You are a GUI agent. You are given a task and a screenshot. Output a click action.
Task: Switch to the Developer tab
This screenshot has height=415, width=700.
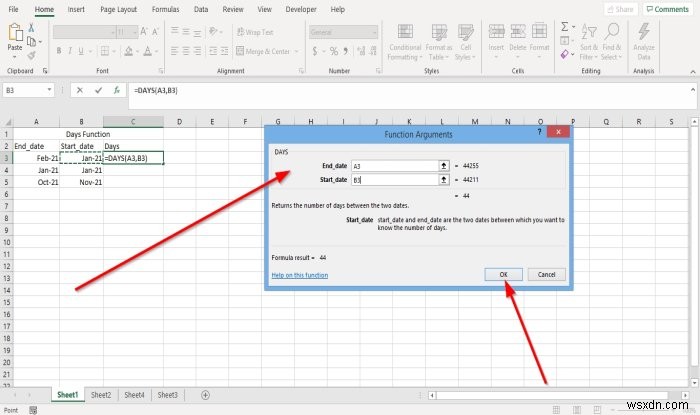click(x=301, y=9)
